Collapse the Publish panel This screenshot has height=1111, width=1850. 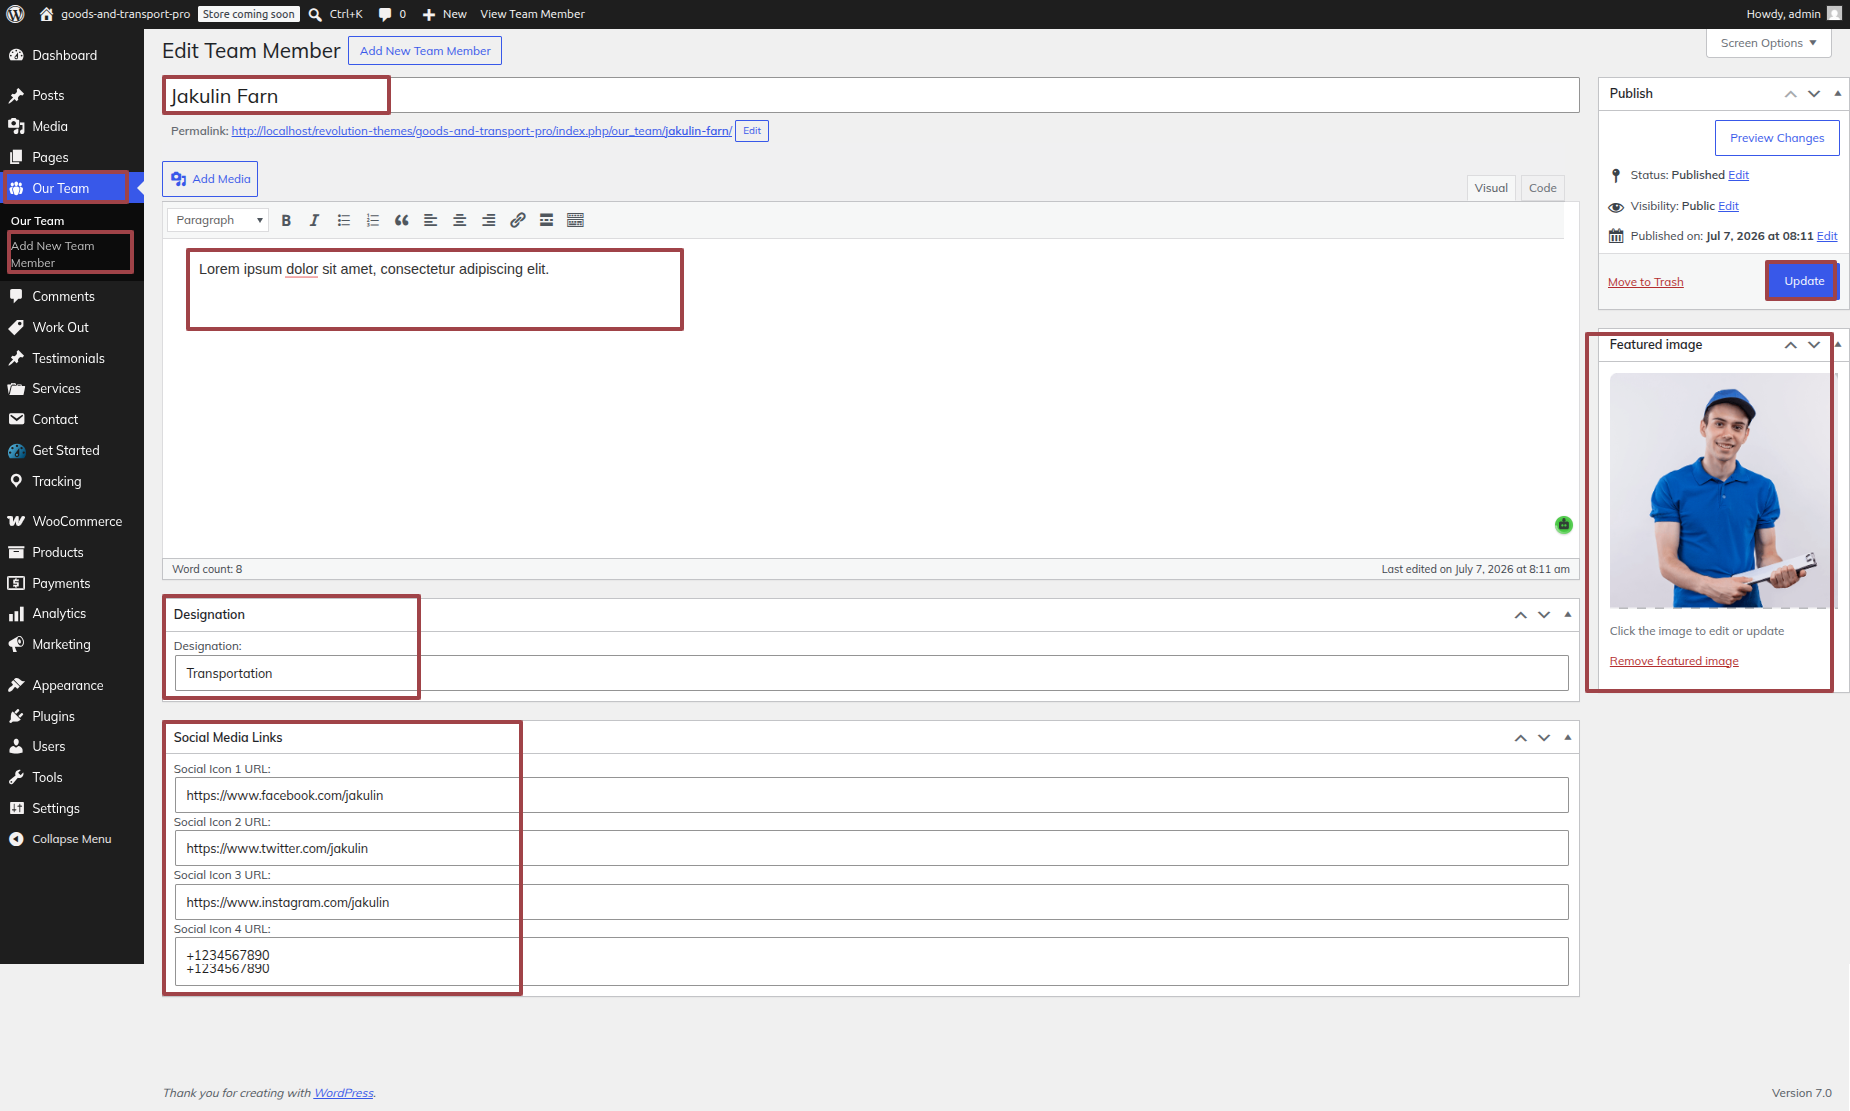[1838, 93]
